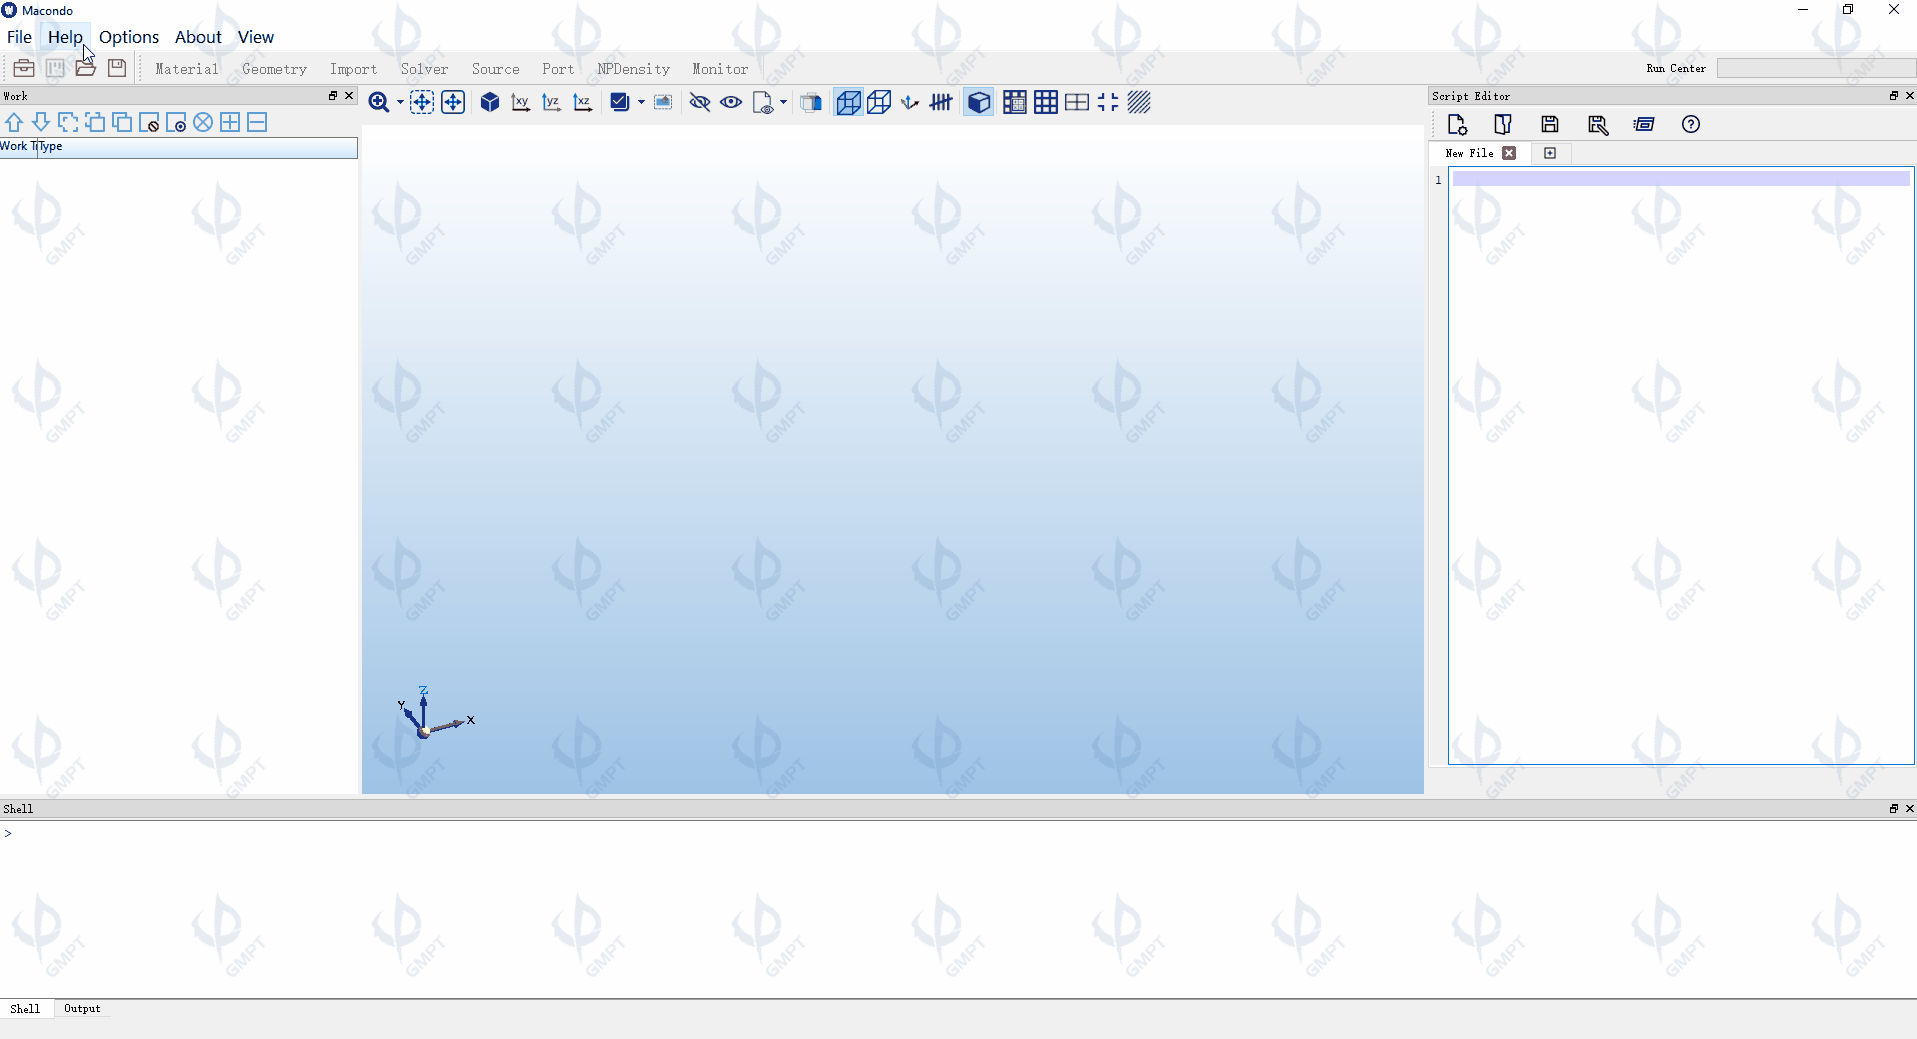
Task: Create a new script file in Script Editor
Action: (x=1457, y=124)
